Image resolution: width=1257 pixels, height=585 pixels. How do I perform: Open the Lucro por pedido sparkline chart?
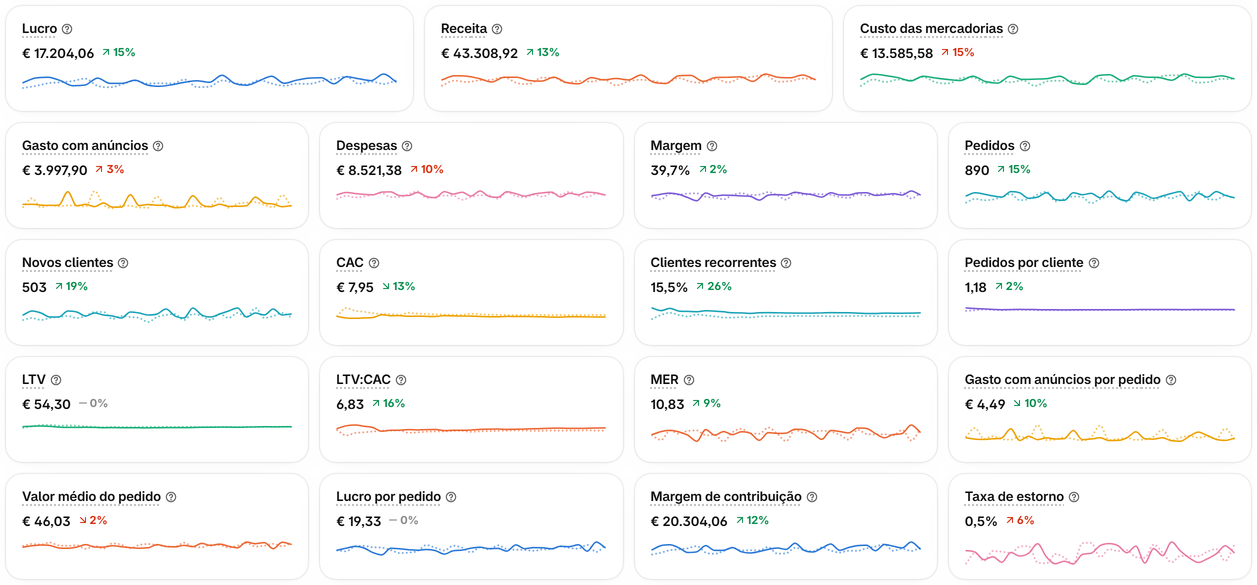pos(471,548)
